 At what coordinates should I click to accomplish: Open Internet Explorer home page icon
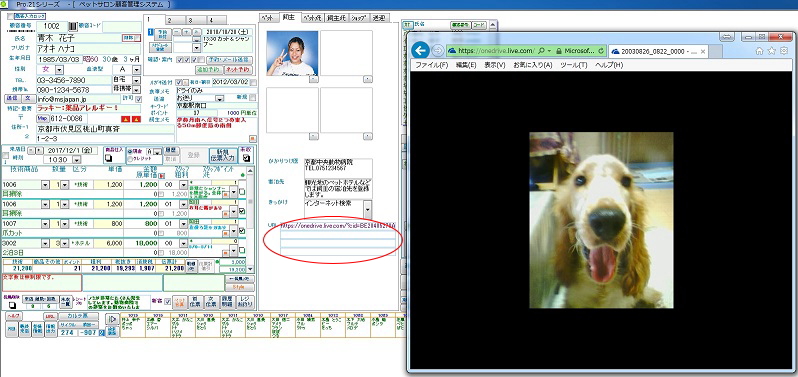coord(759,50)
